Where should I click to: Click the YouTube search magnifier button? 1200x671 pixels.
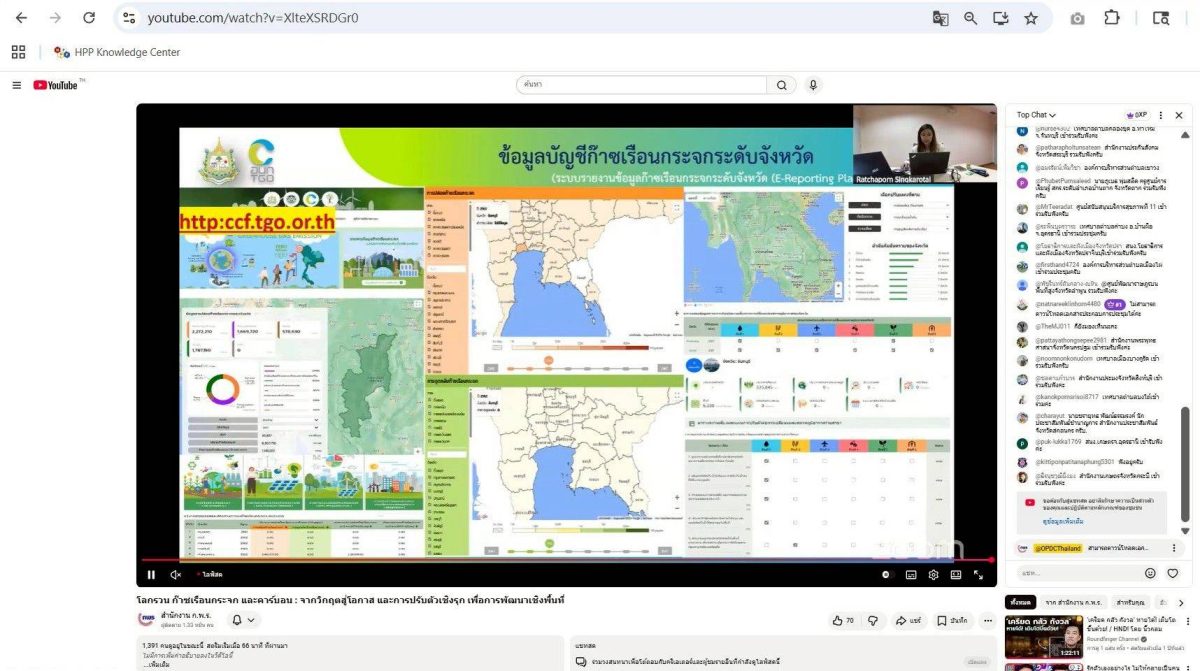tap(781, 85)
